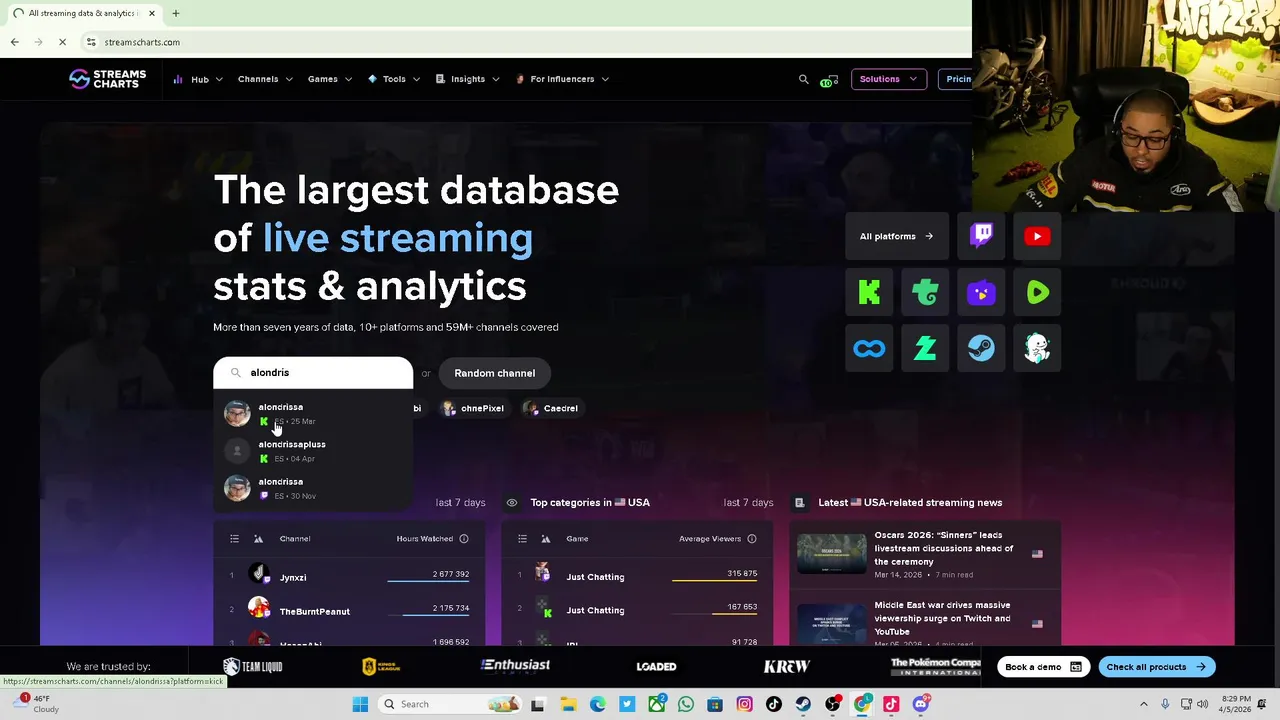Open the Solutions dropdown button
1280x720 pixels.
(888, 79)
